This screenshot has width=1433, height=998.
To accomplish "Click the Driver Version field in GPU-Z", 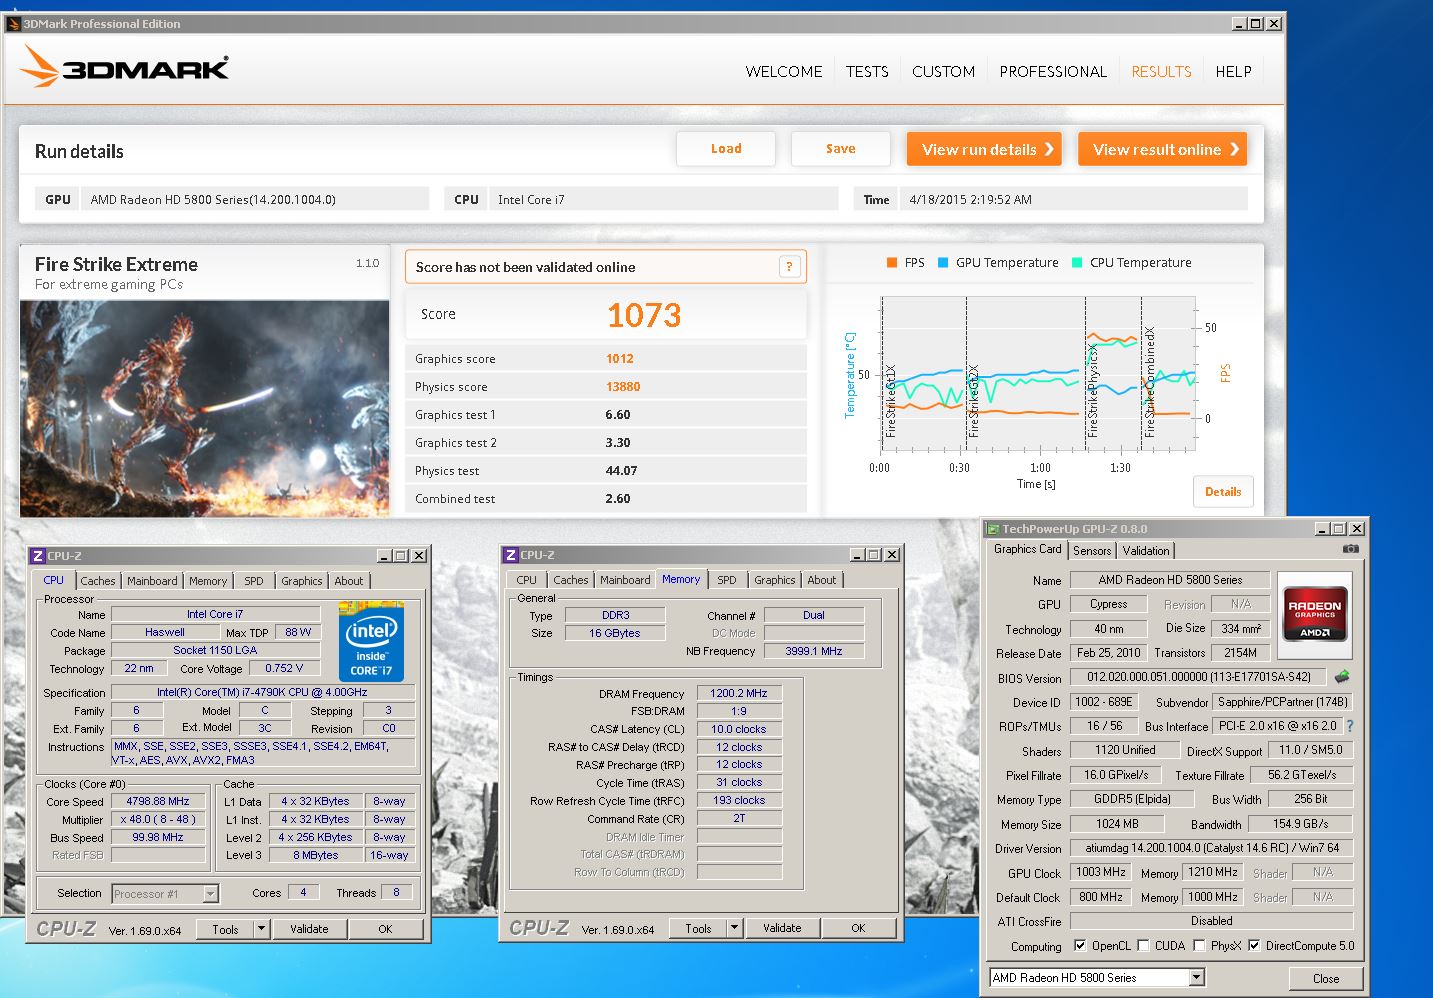I will pyautogui.click(x=1211, y=848).
